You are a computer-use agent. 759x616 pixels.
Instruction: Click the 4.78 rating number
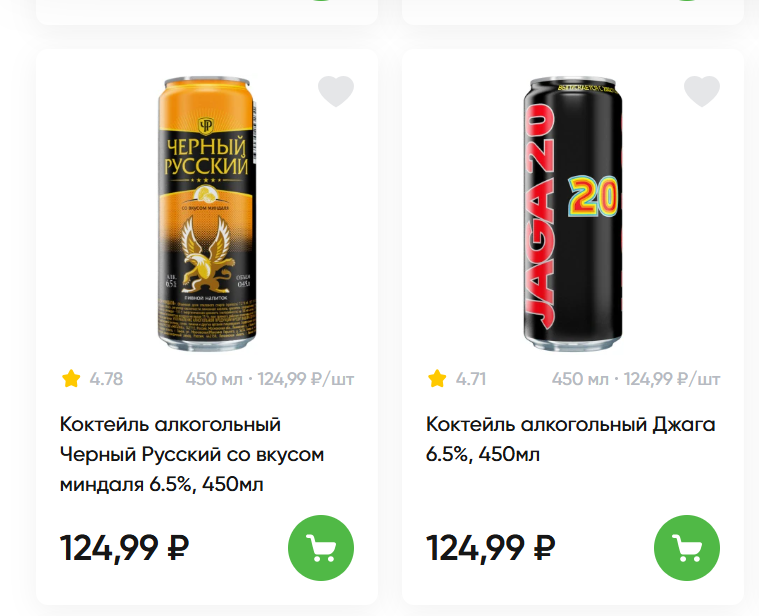pyautogui.click(x=106, y=379)
